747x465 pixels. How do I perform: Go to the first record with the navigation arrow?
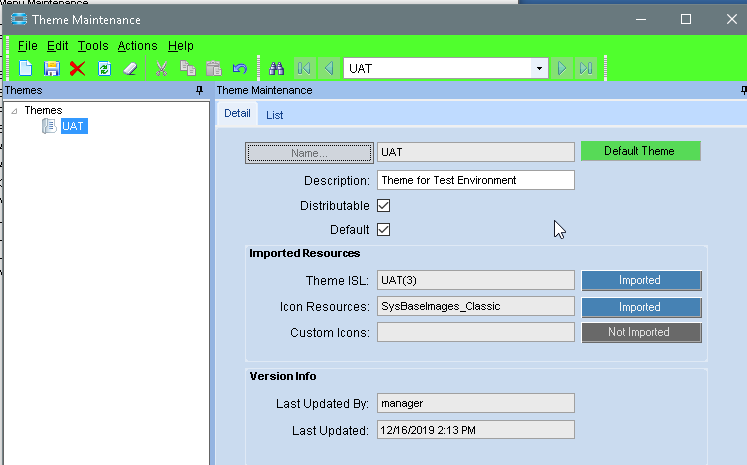pyautogui.click(x=303, y=69)
